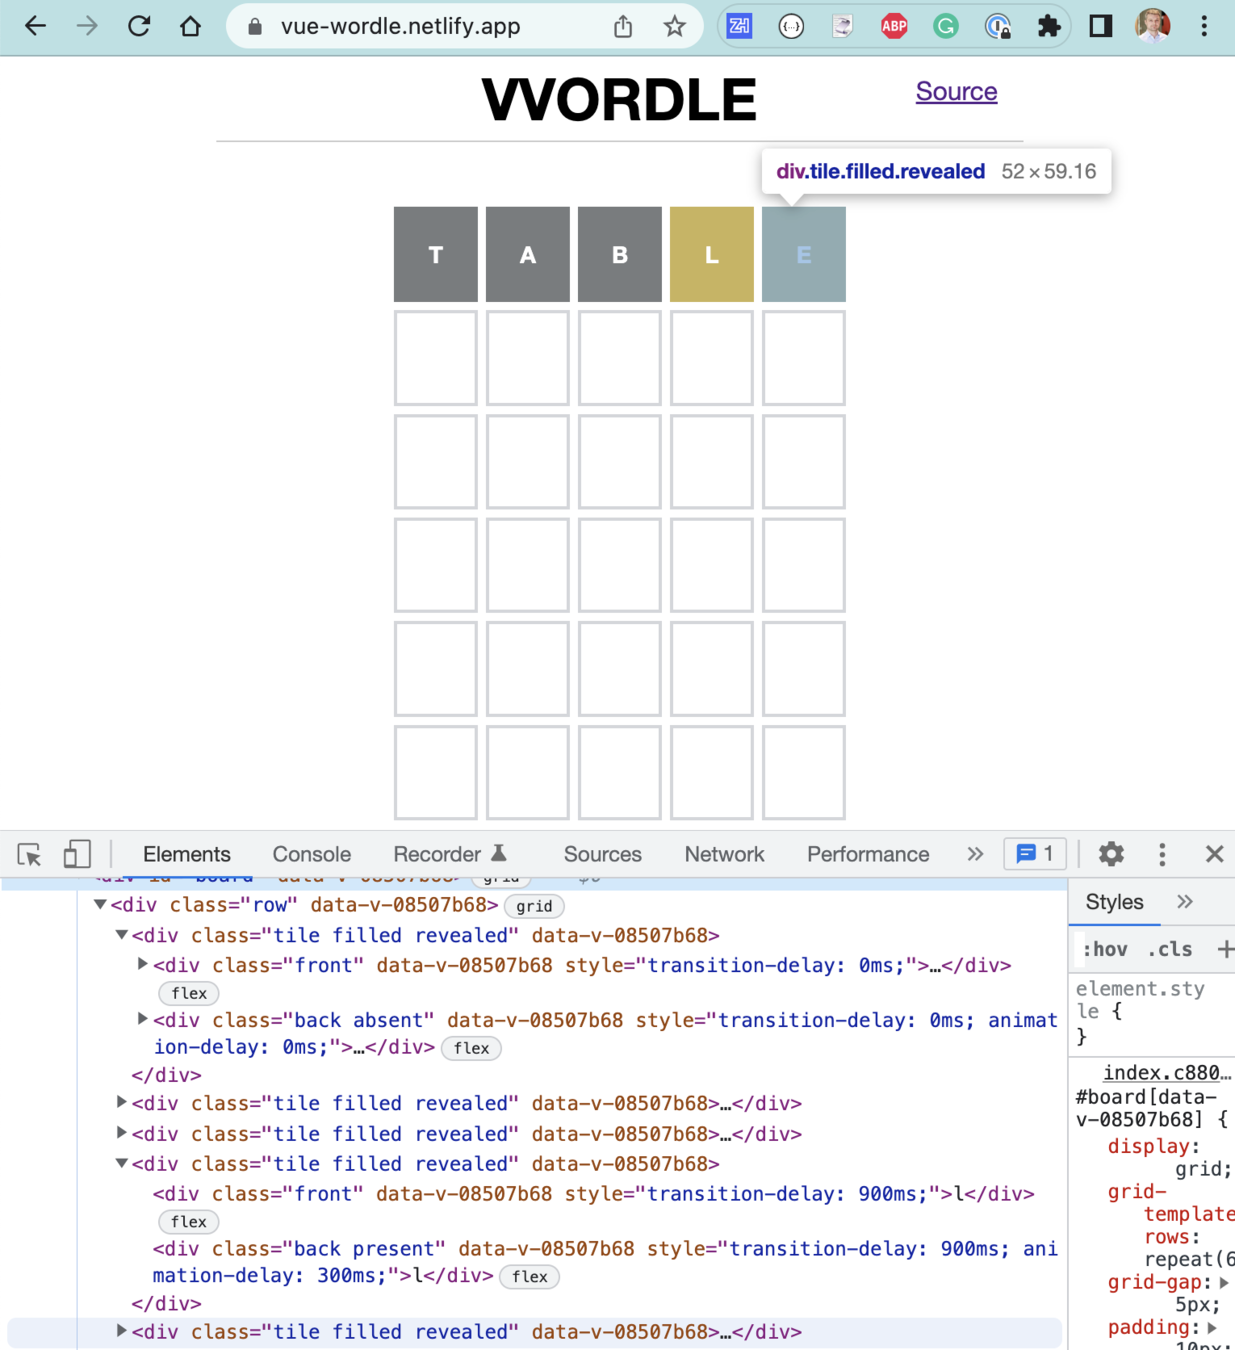Reload the current page
The image size is (1235, 1350).
(x=139, y=26)
